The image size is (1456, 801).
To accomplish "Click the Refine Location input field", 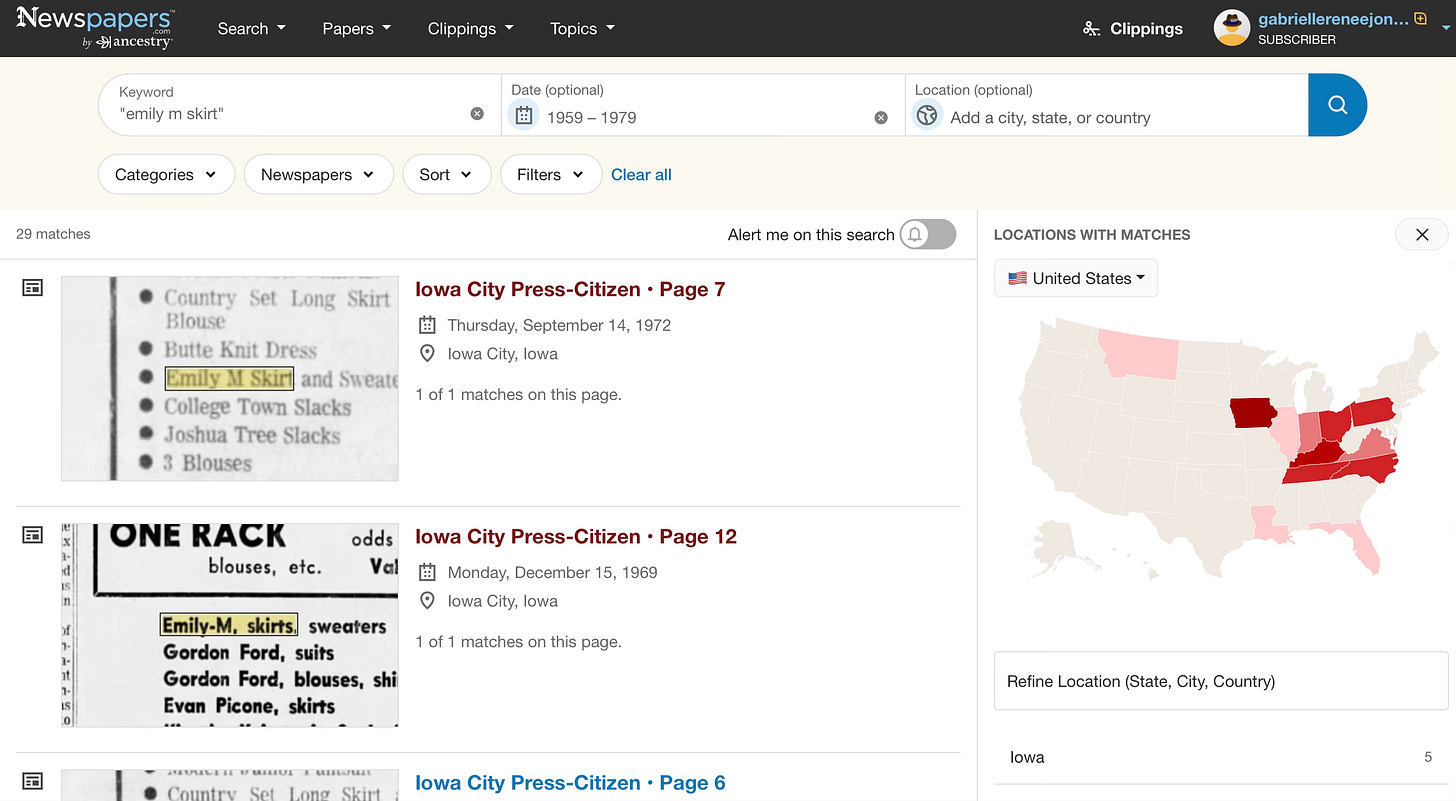I will pos(1221,681).
